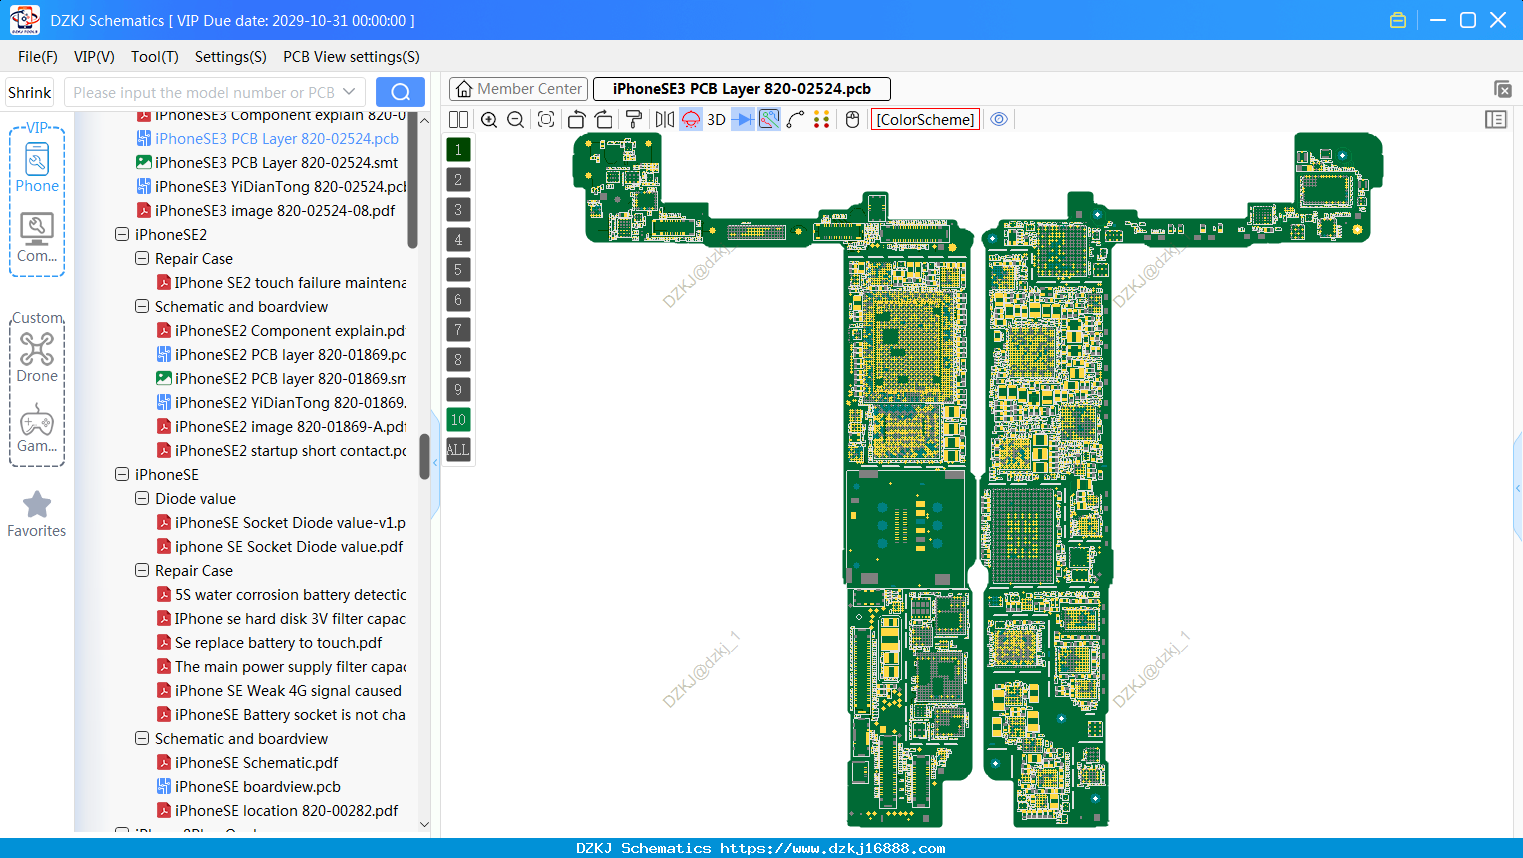Open iPhoneSE Schematic.pdf
The width and height of the screenshot is (1523, 858).
pos(248,762)
